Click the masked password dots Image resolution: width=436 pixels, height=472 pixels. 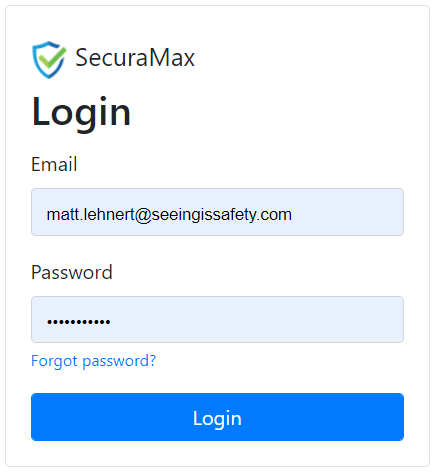79,322
